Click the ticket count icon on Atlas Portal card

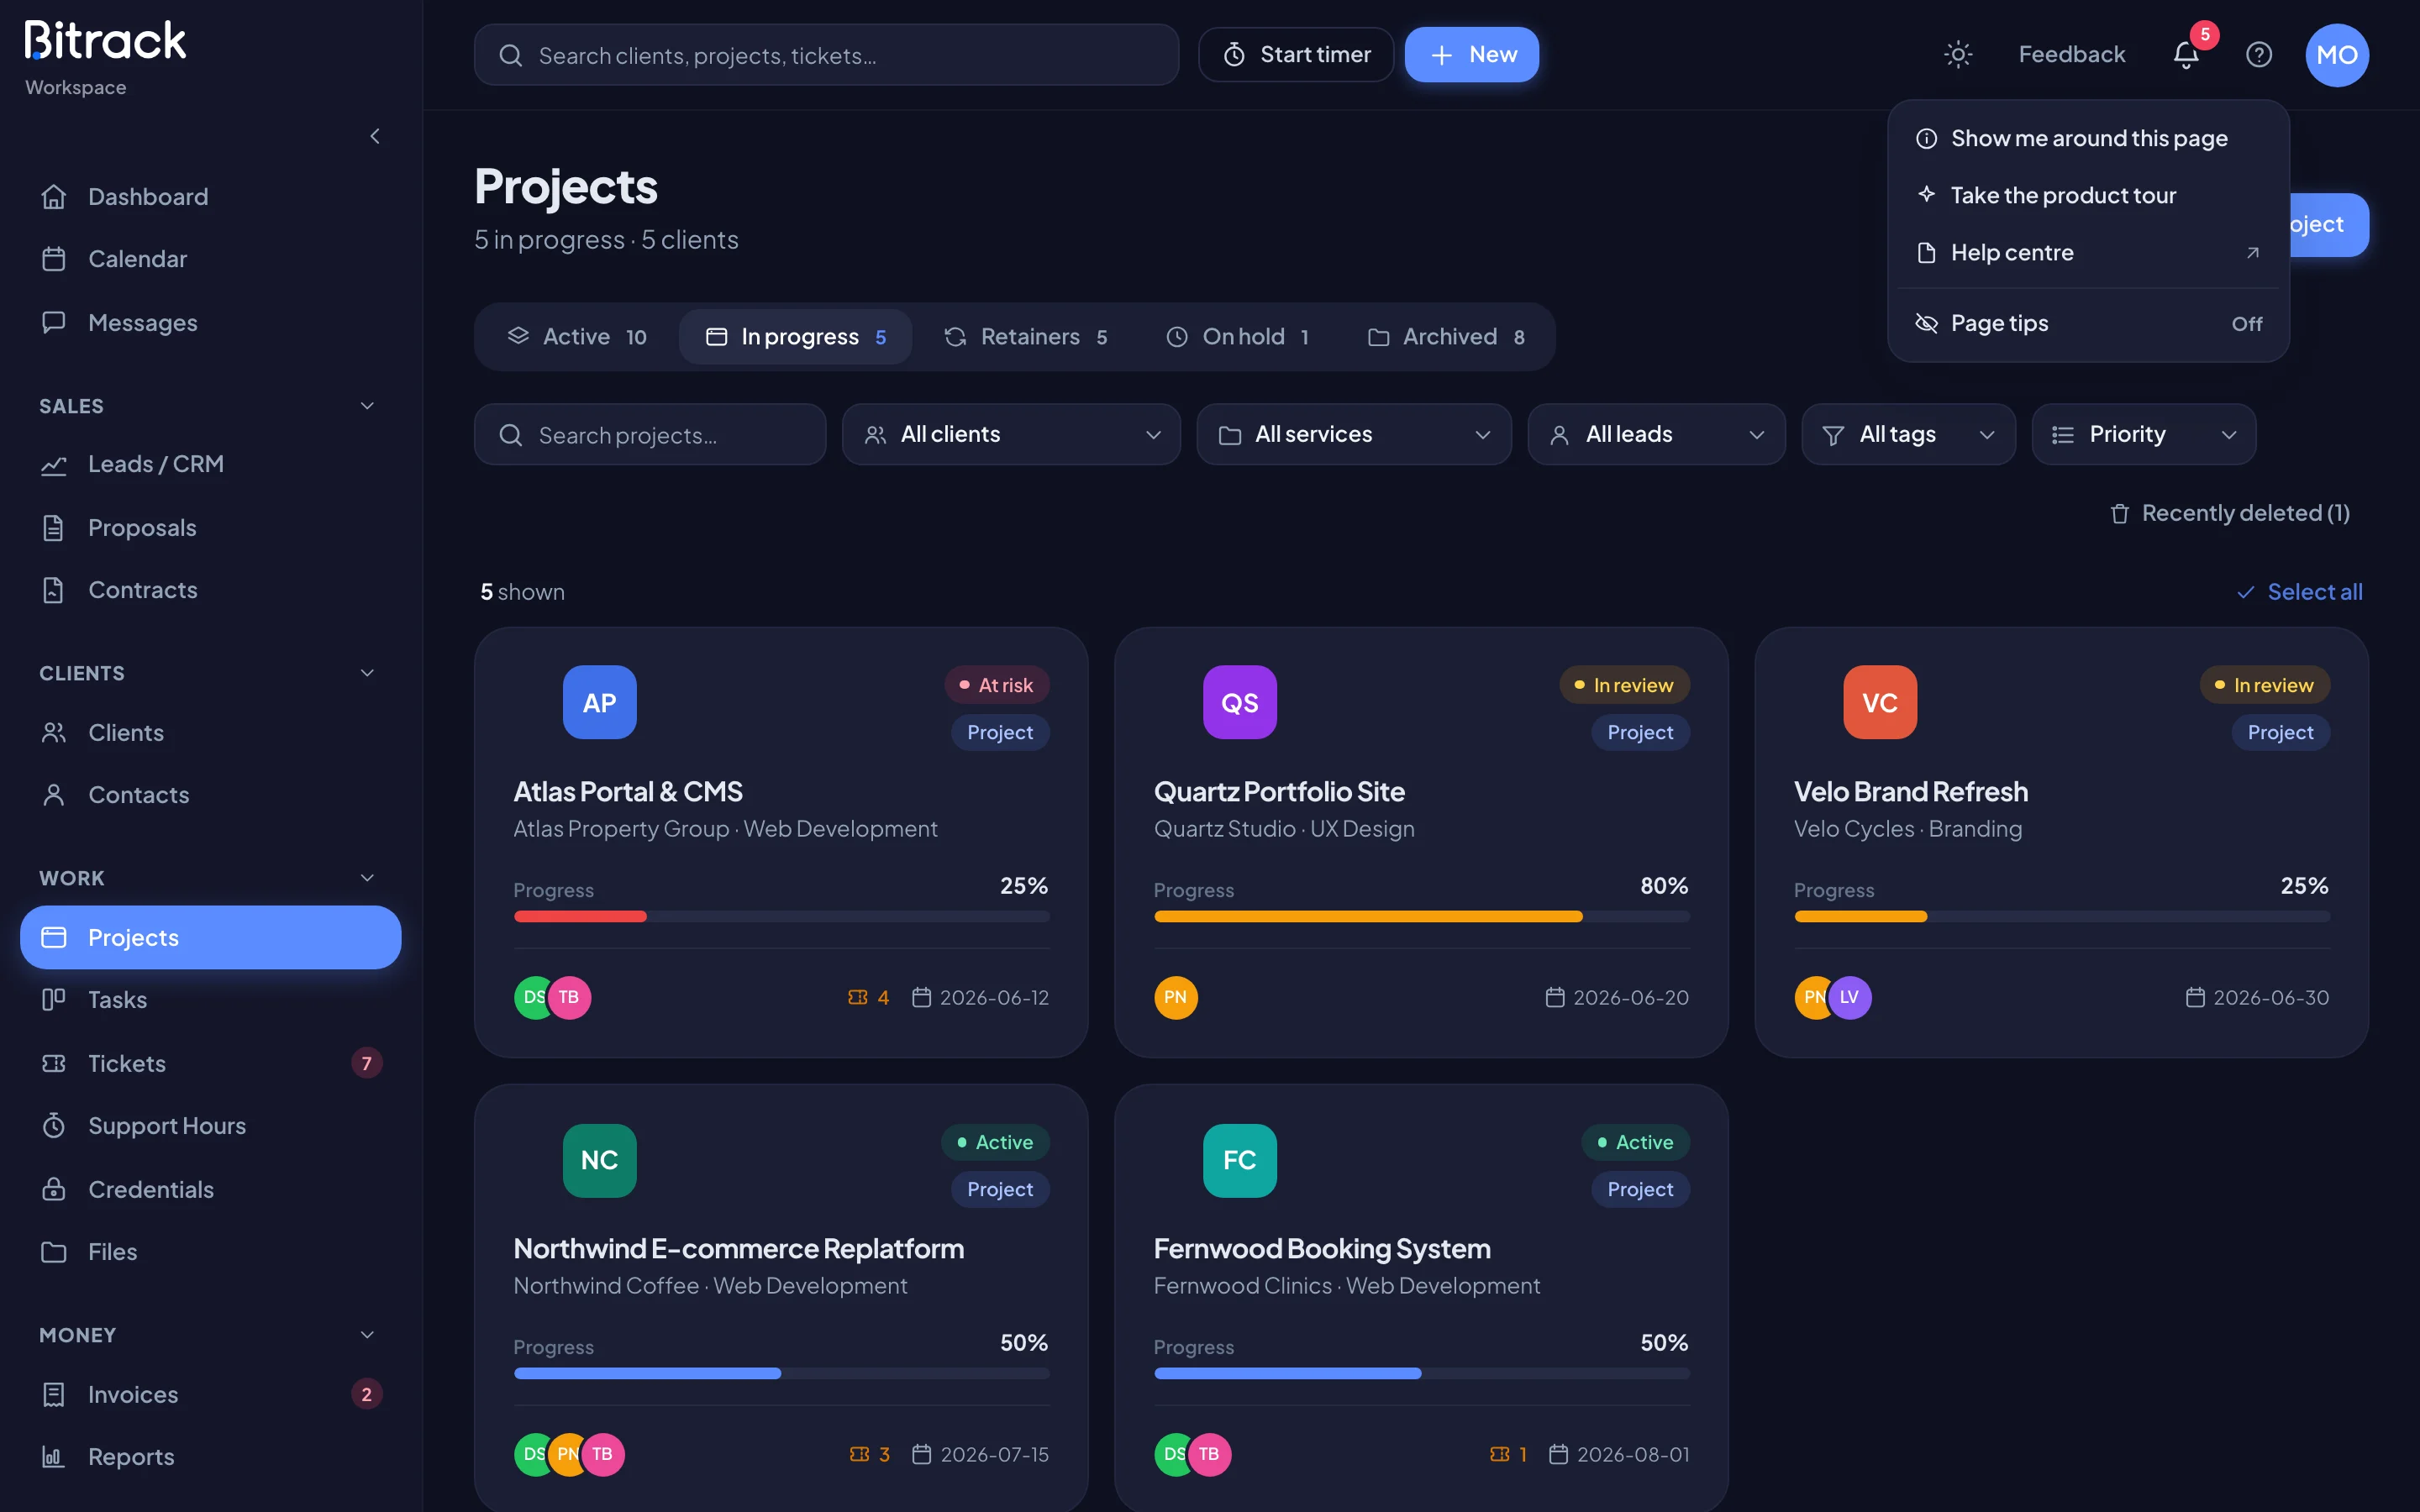857,997
